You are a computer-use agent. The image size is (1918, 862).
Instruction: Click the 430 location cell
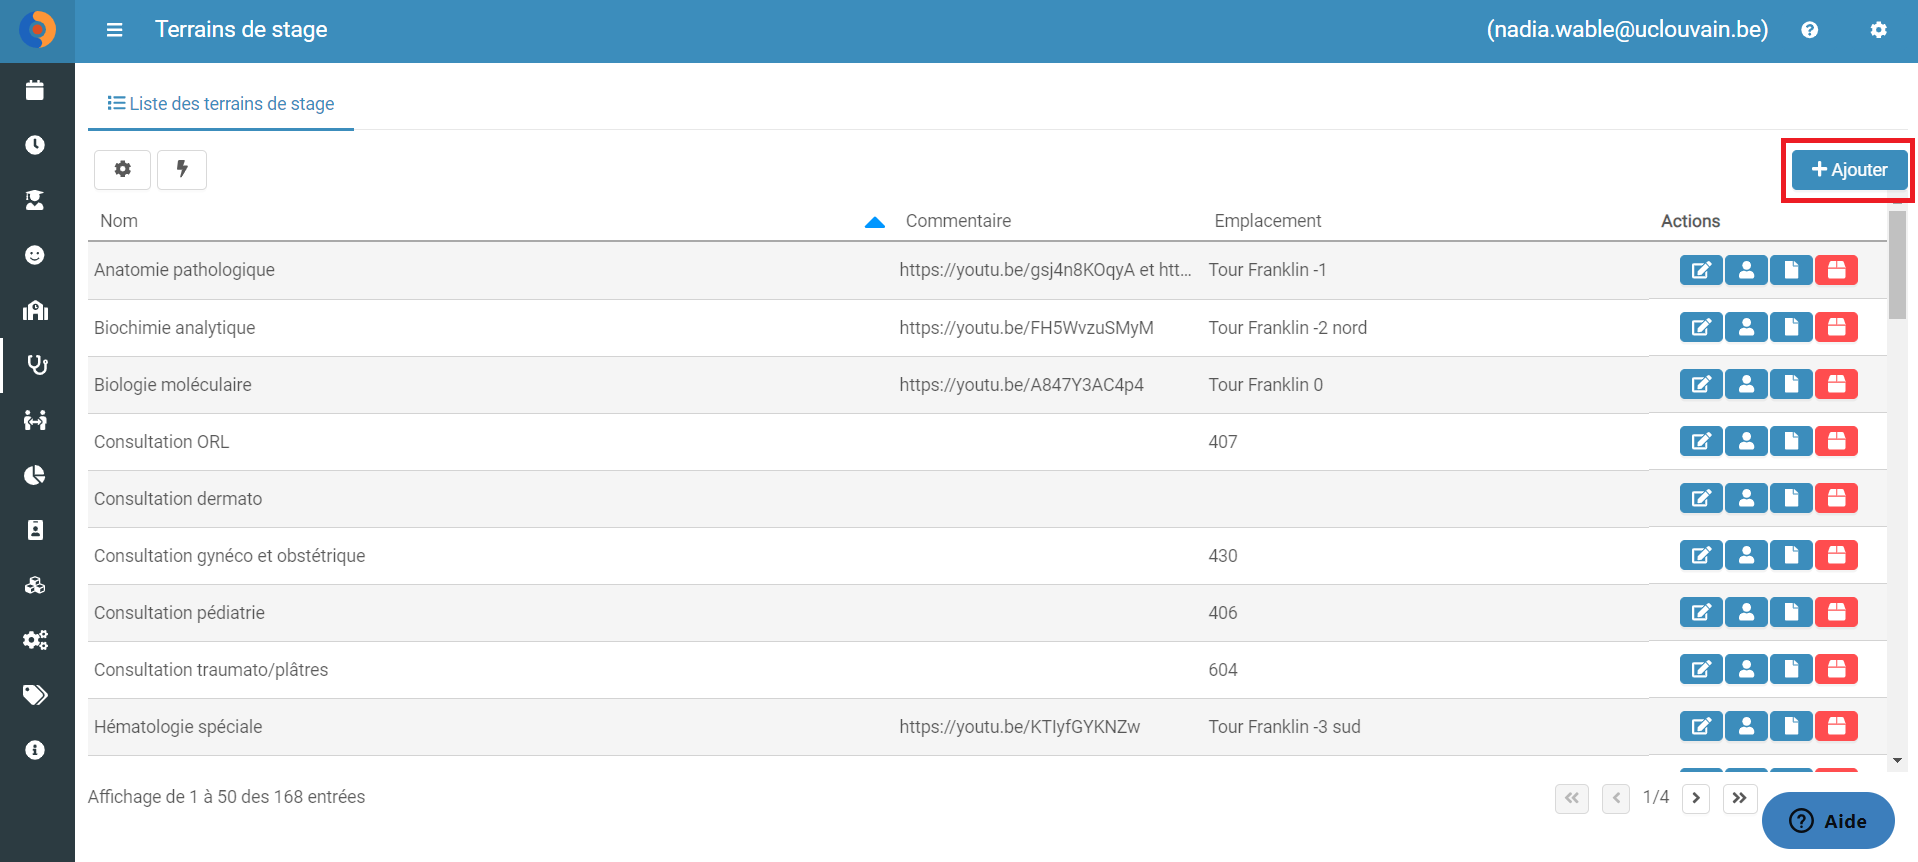1222,556
